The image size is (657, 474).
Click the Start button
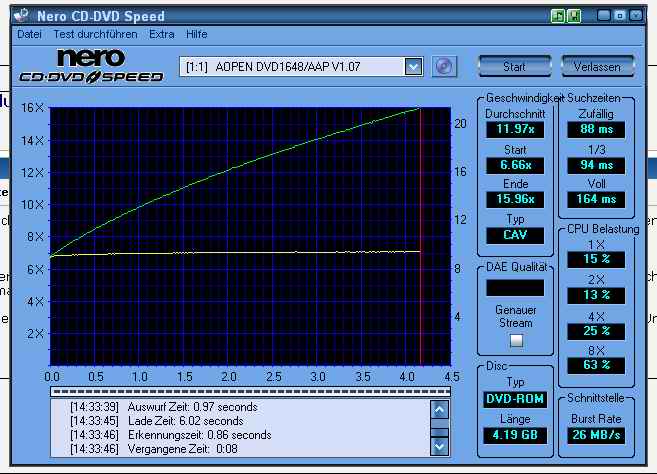tap(515, 67)
